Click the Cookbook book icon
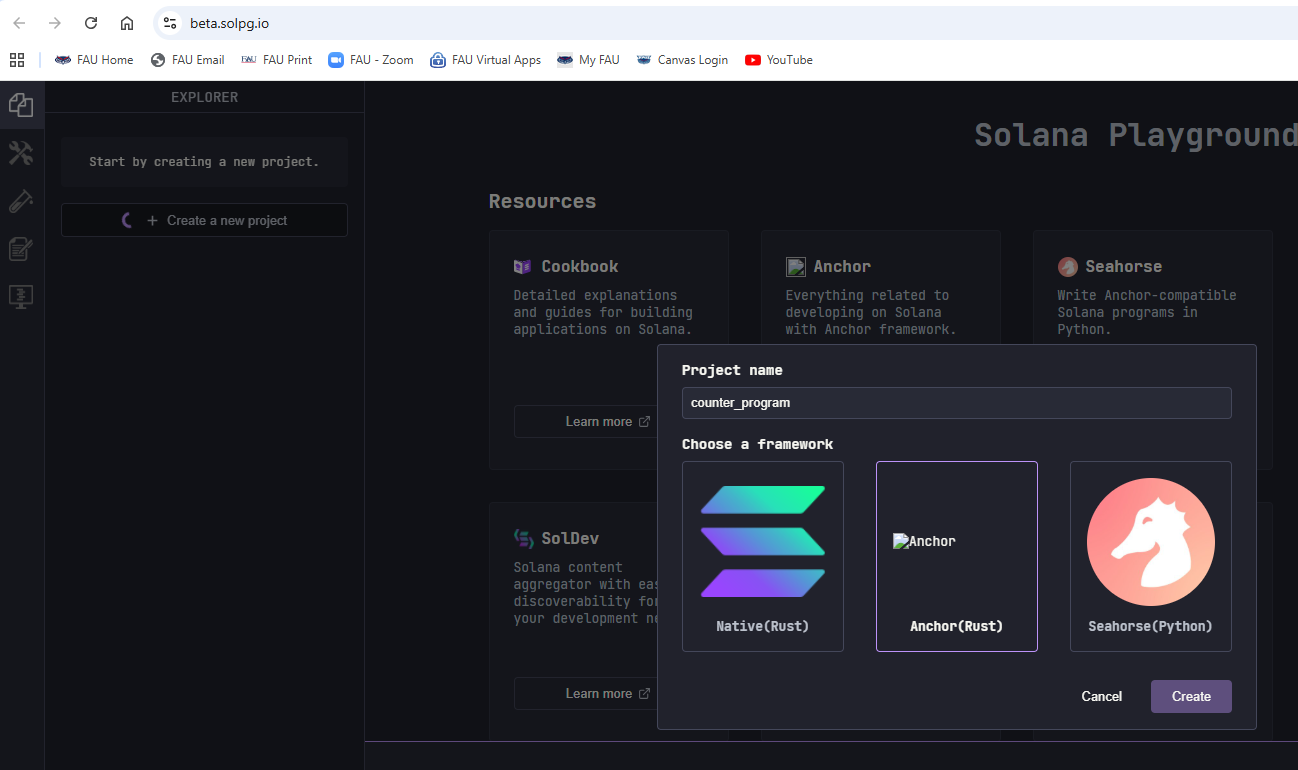The image size is (1298, 770). coord(523,267)
